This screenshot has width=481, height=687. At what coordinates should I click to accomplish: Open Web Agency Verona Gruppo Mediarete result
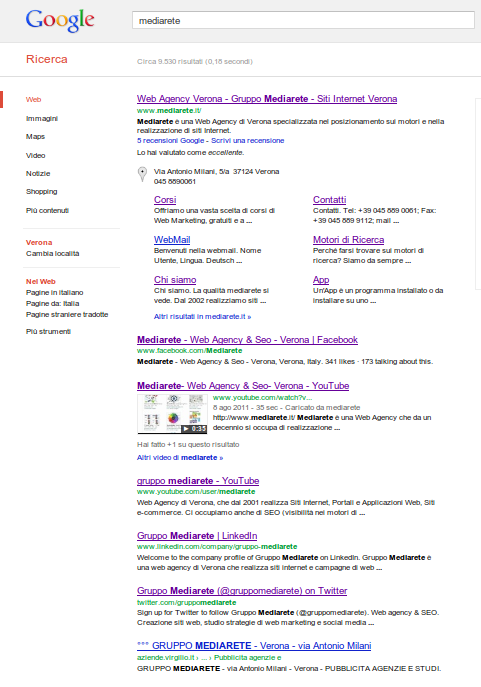point(267,99)
